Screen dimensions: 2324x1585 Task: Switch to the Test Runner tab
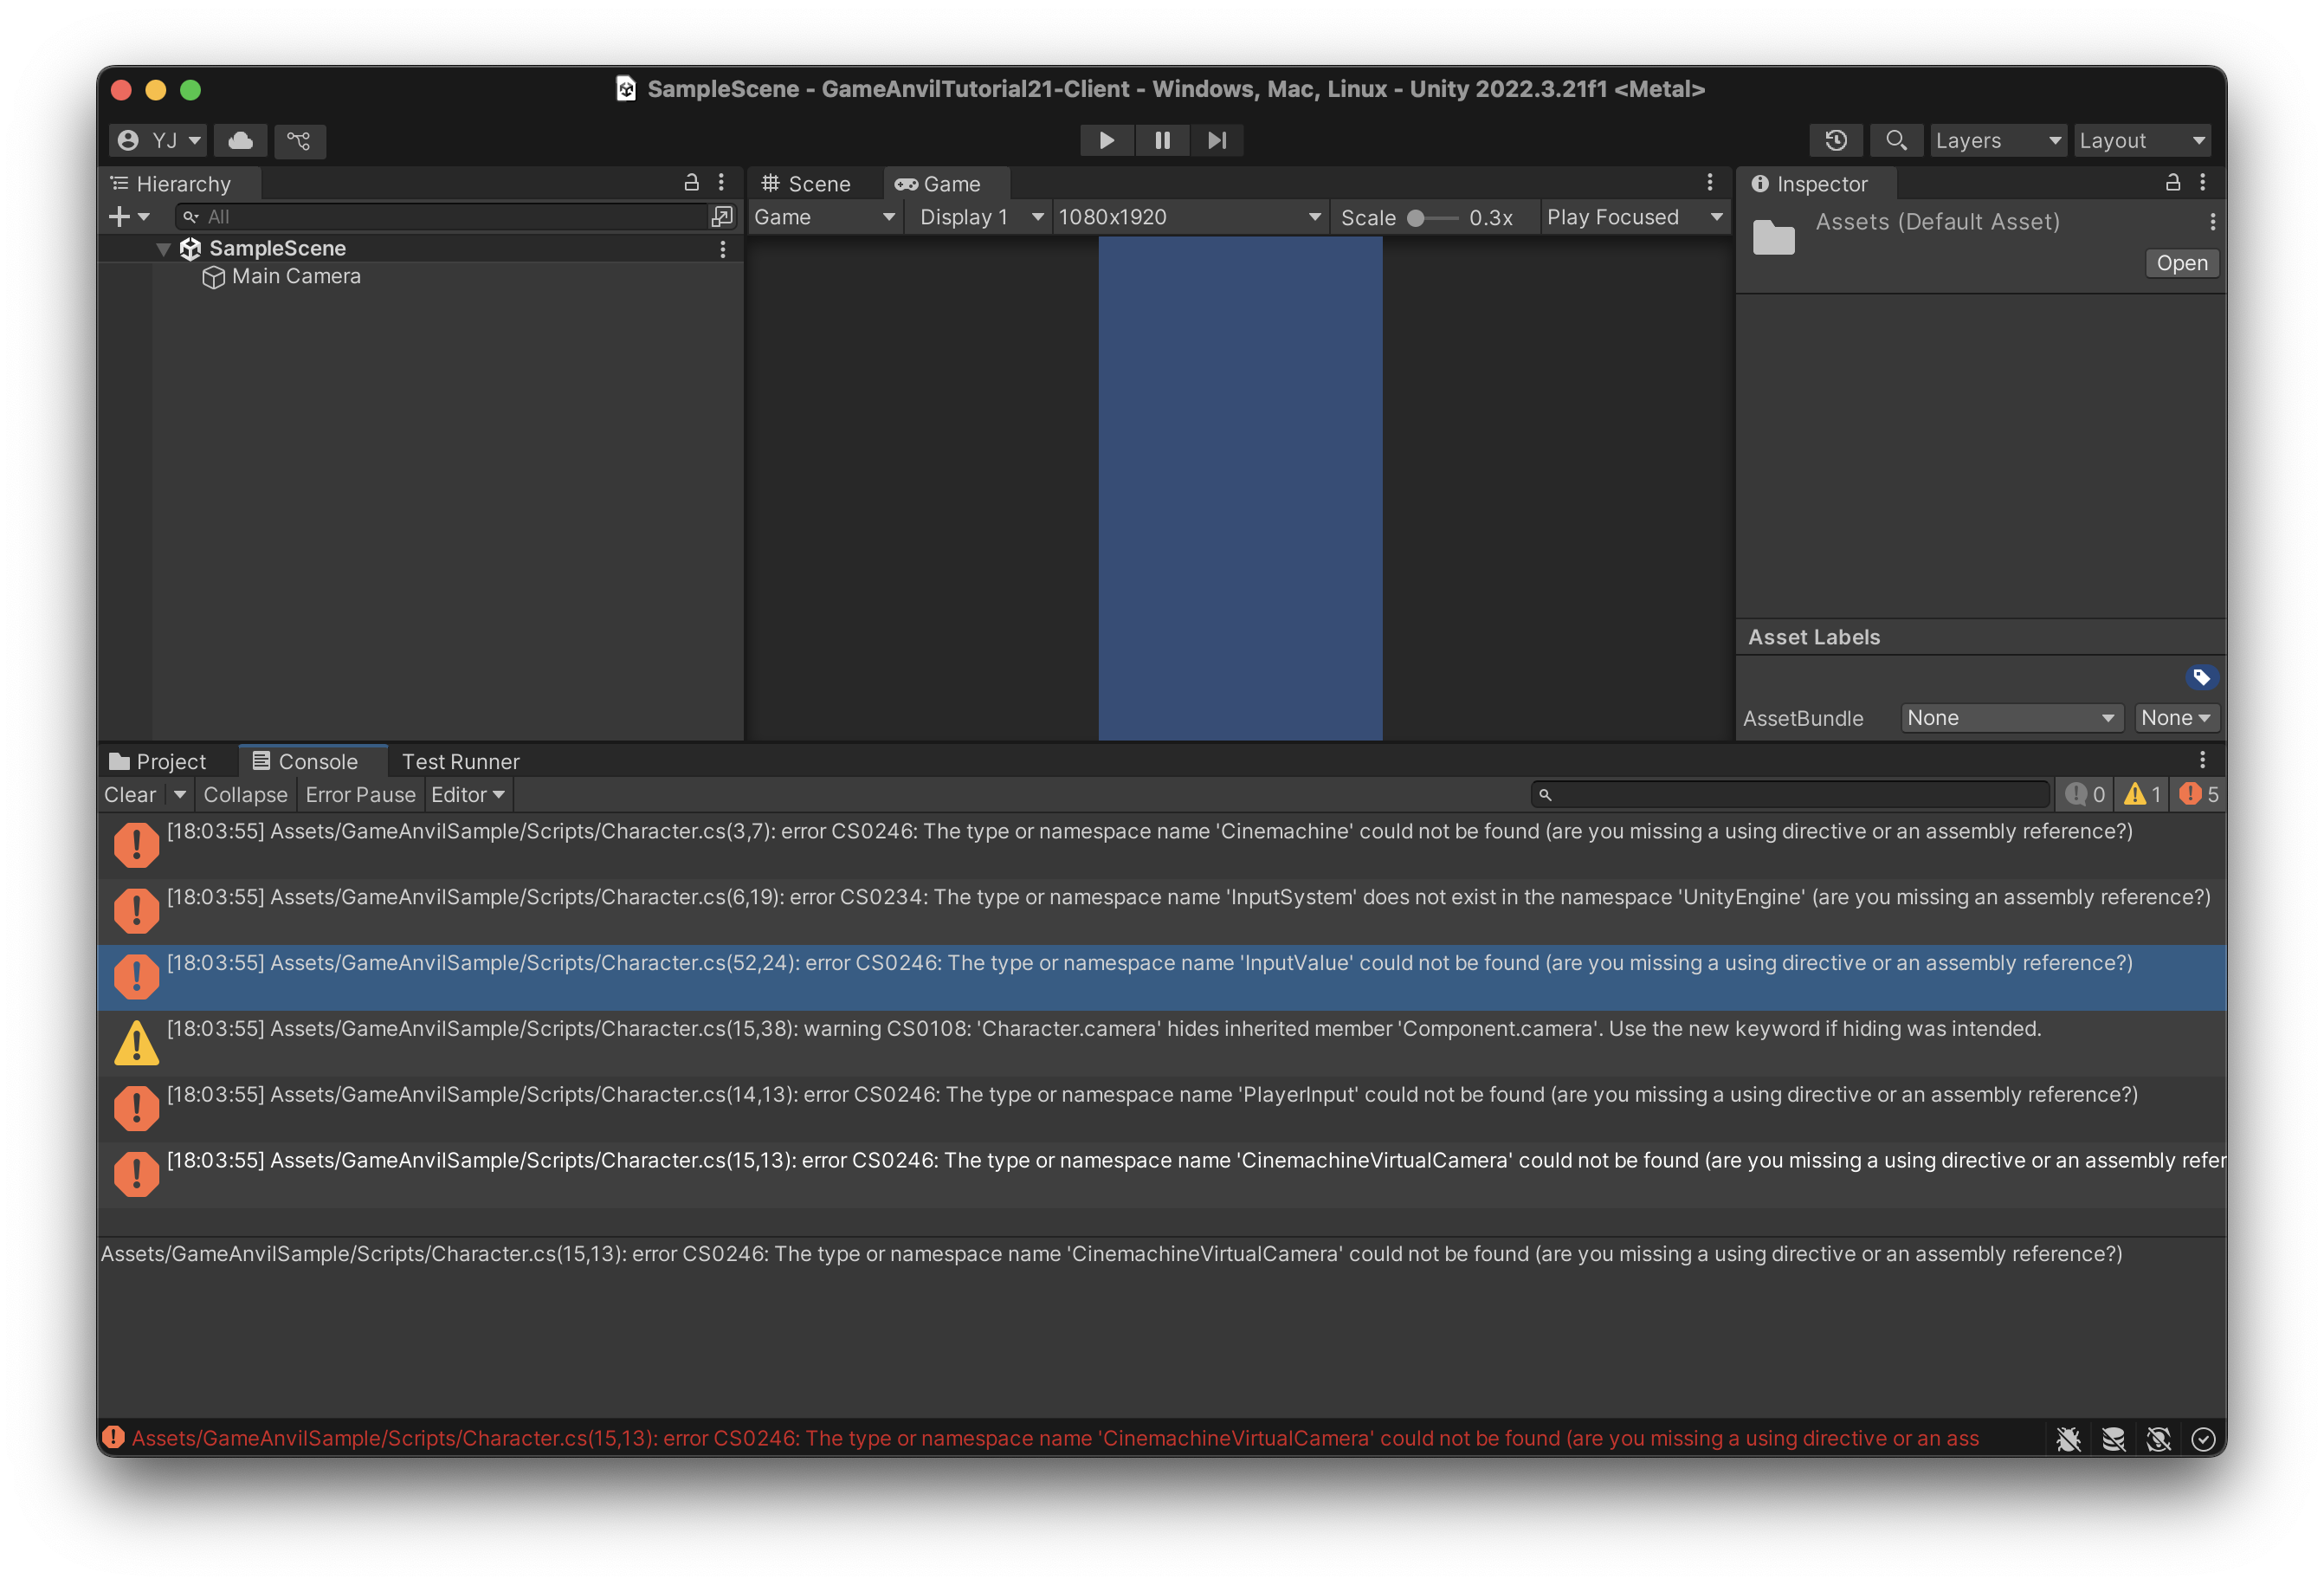click(x=460, y=762)
